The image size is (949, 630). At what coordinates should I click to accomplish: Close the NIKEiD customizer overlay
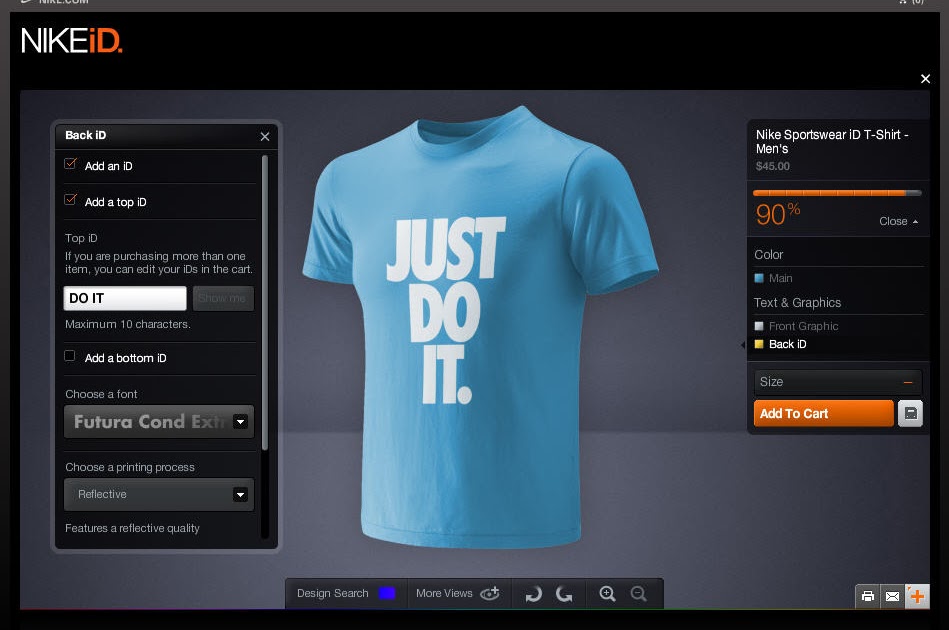pyautogui.click(x=925, y=79)
